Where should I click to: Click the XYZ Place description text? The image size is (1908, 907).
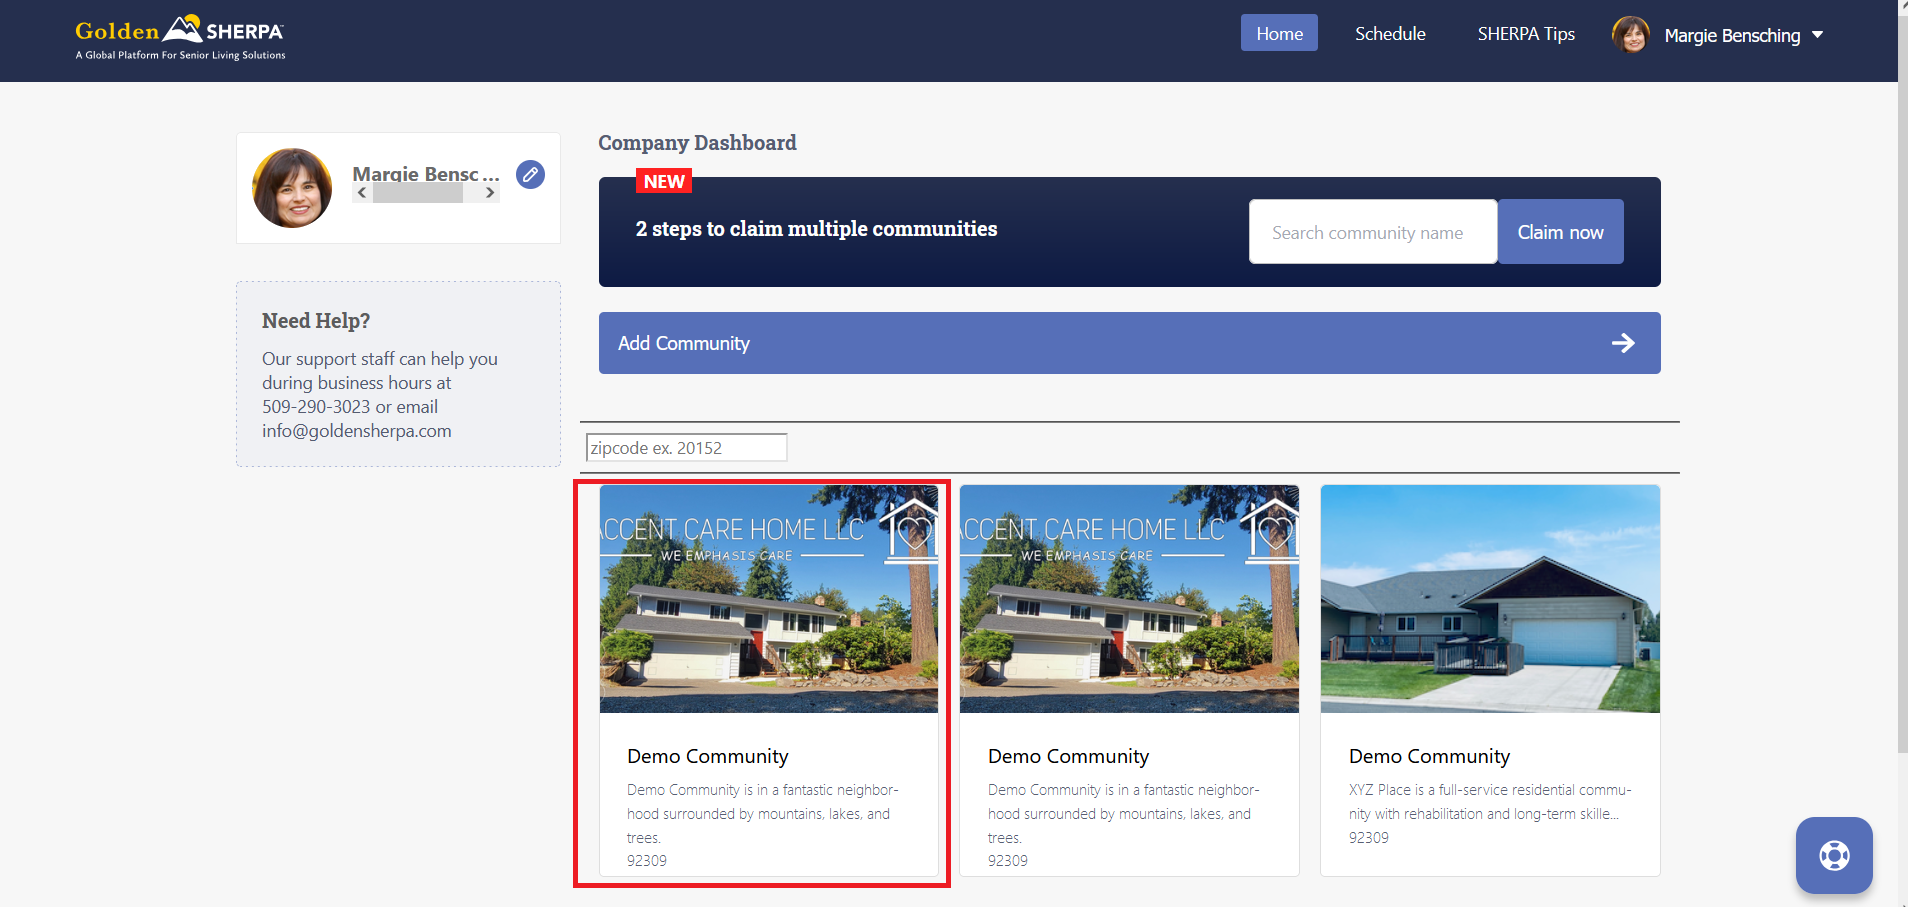1490,802
